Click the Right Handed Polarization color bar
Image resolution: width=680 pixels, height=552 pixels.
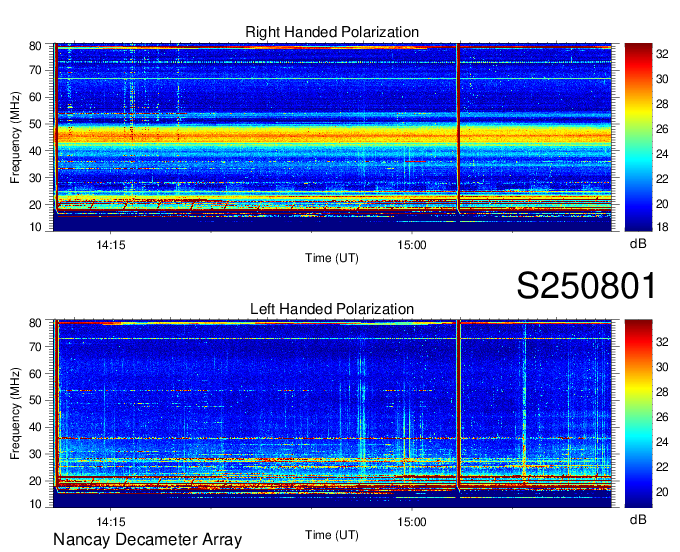click(638, 137)
